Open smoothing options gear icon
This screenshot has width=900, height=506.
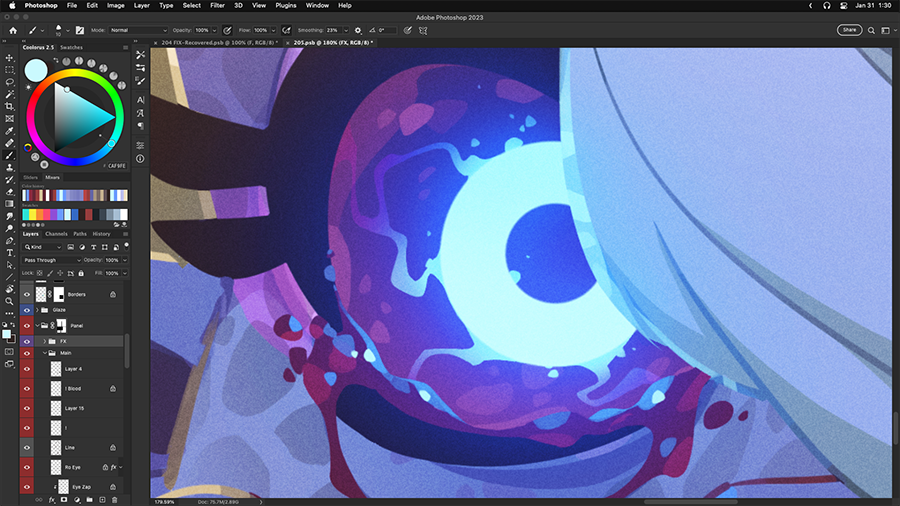tap(358, 30)
